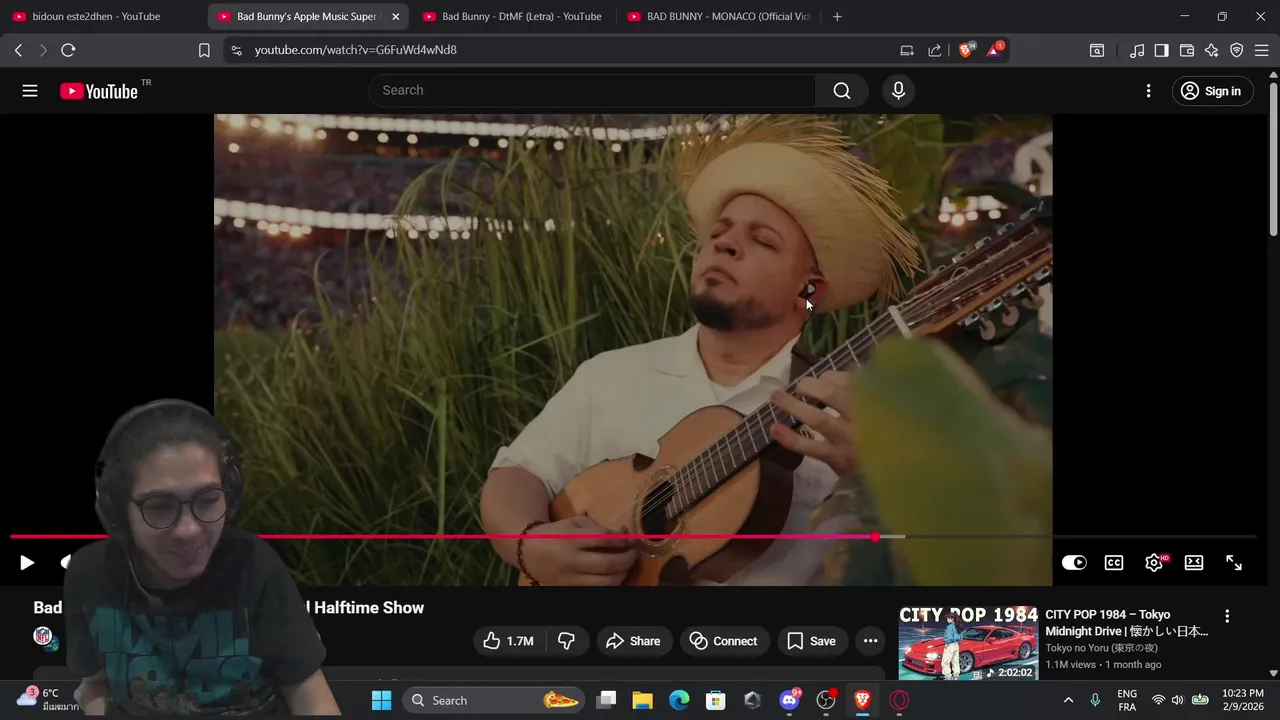
Task: Open options for CITY POP 1984 suggestion
Action: (x=1227, y=616)
